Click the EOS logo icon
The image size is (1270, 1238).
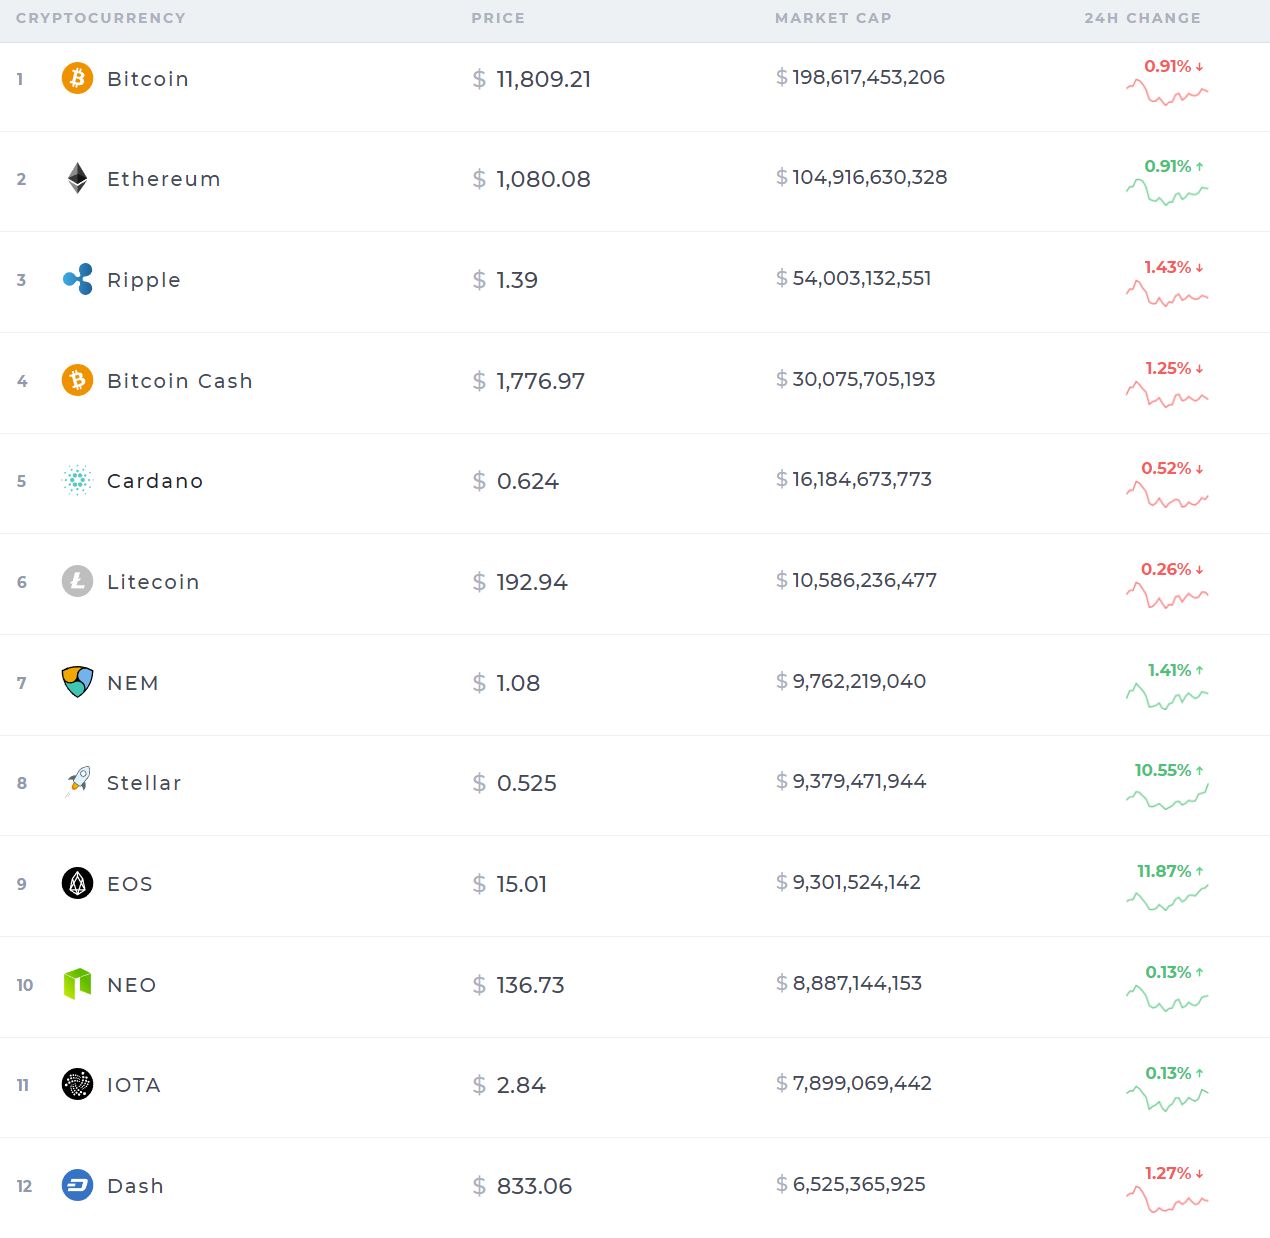[77, 883]
